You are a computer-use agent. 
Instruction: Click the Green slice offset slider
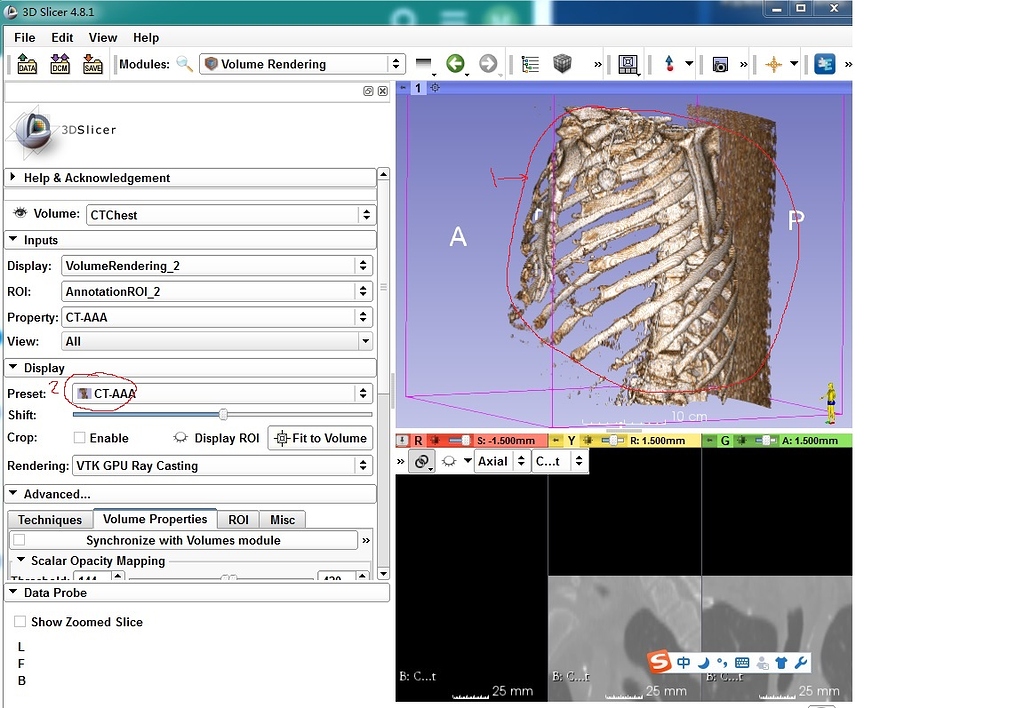coord(766,441)
